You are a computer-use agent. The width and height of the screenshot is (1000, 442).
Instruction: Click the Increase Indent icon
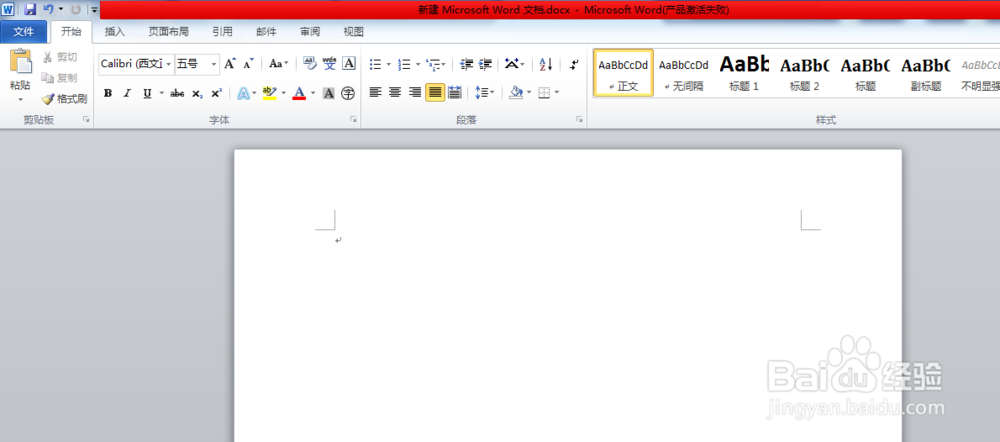coord(485,64)
